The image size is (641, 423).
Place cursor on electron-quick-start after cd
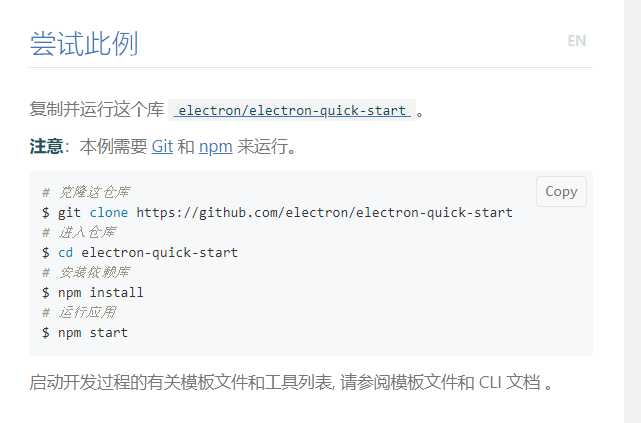tap(159, 253)
